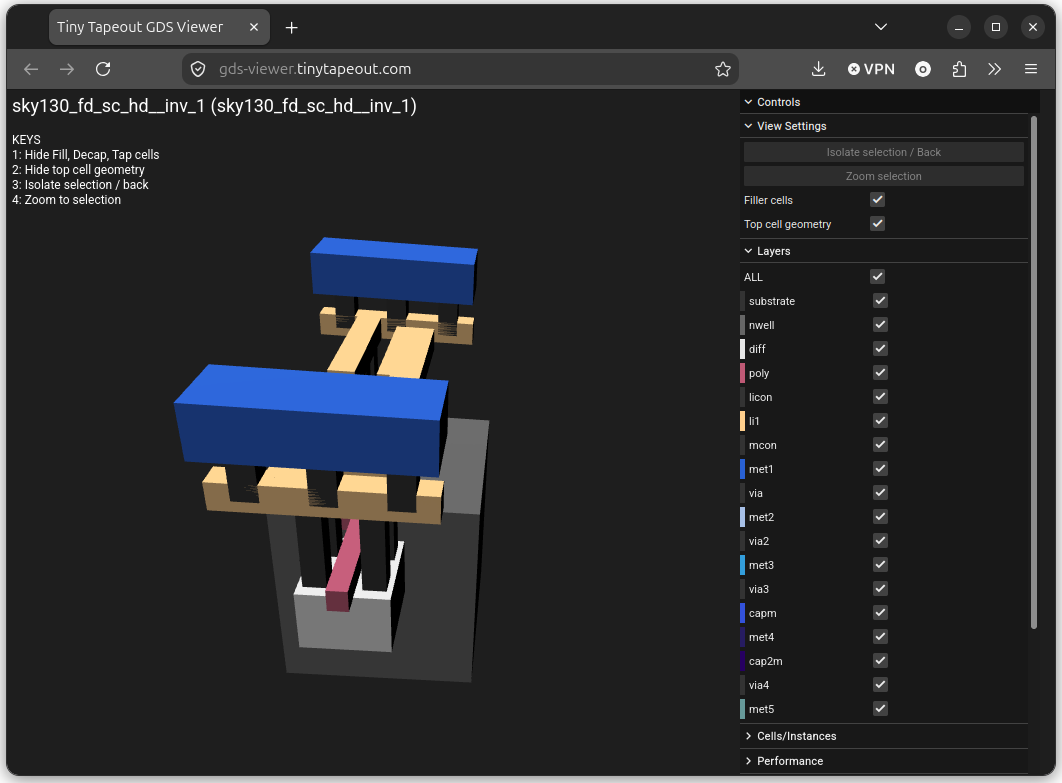Uncheck the Filler cells checkbox
The width and height of the screenshot is (1062, 783).
pos(877,200)
